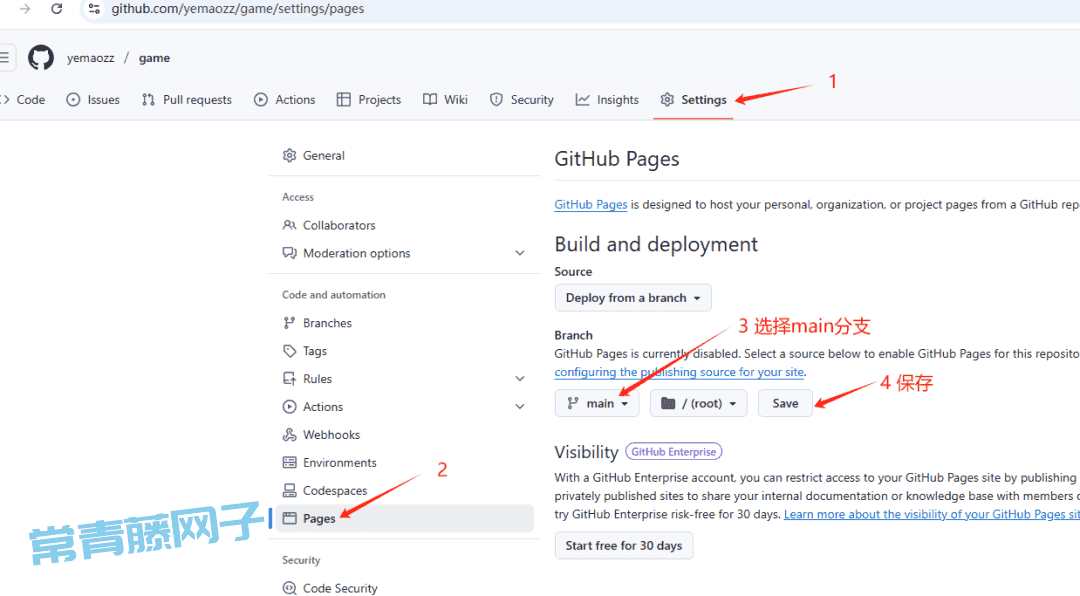
Task: Click the Settings gear icon in repo tabs
Action: coord(667,100)
